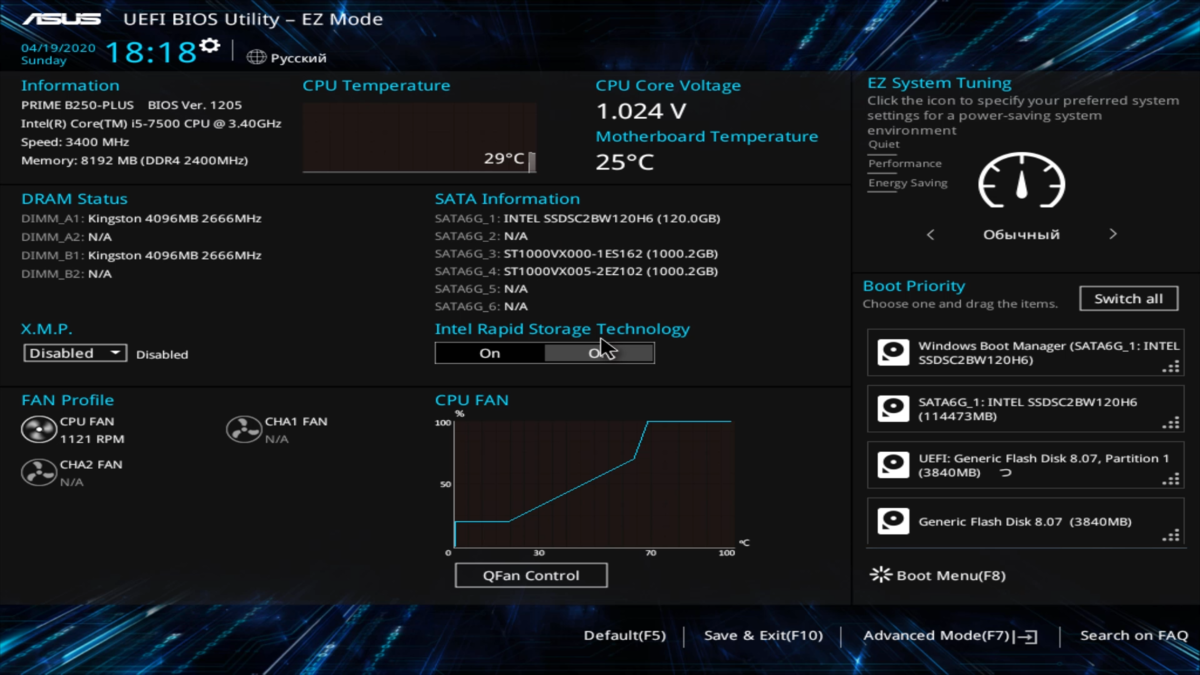
Task: Click the ASUS logo
Action: (x=61, y=19)
